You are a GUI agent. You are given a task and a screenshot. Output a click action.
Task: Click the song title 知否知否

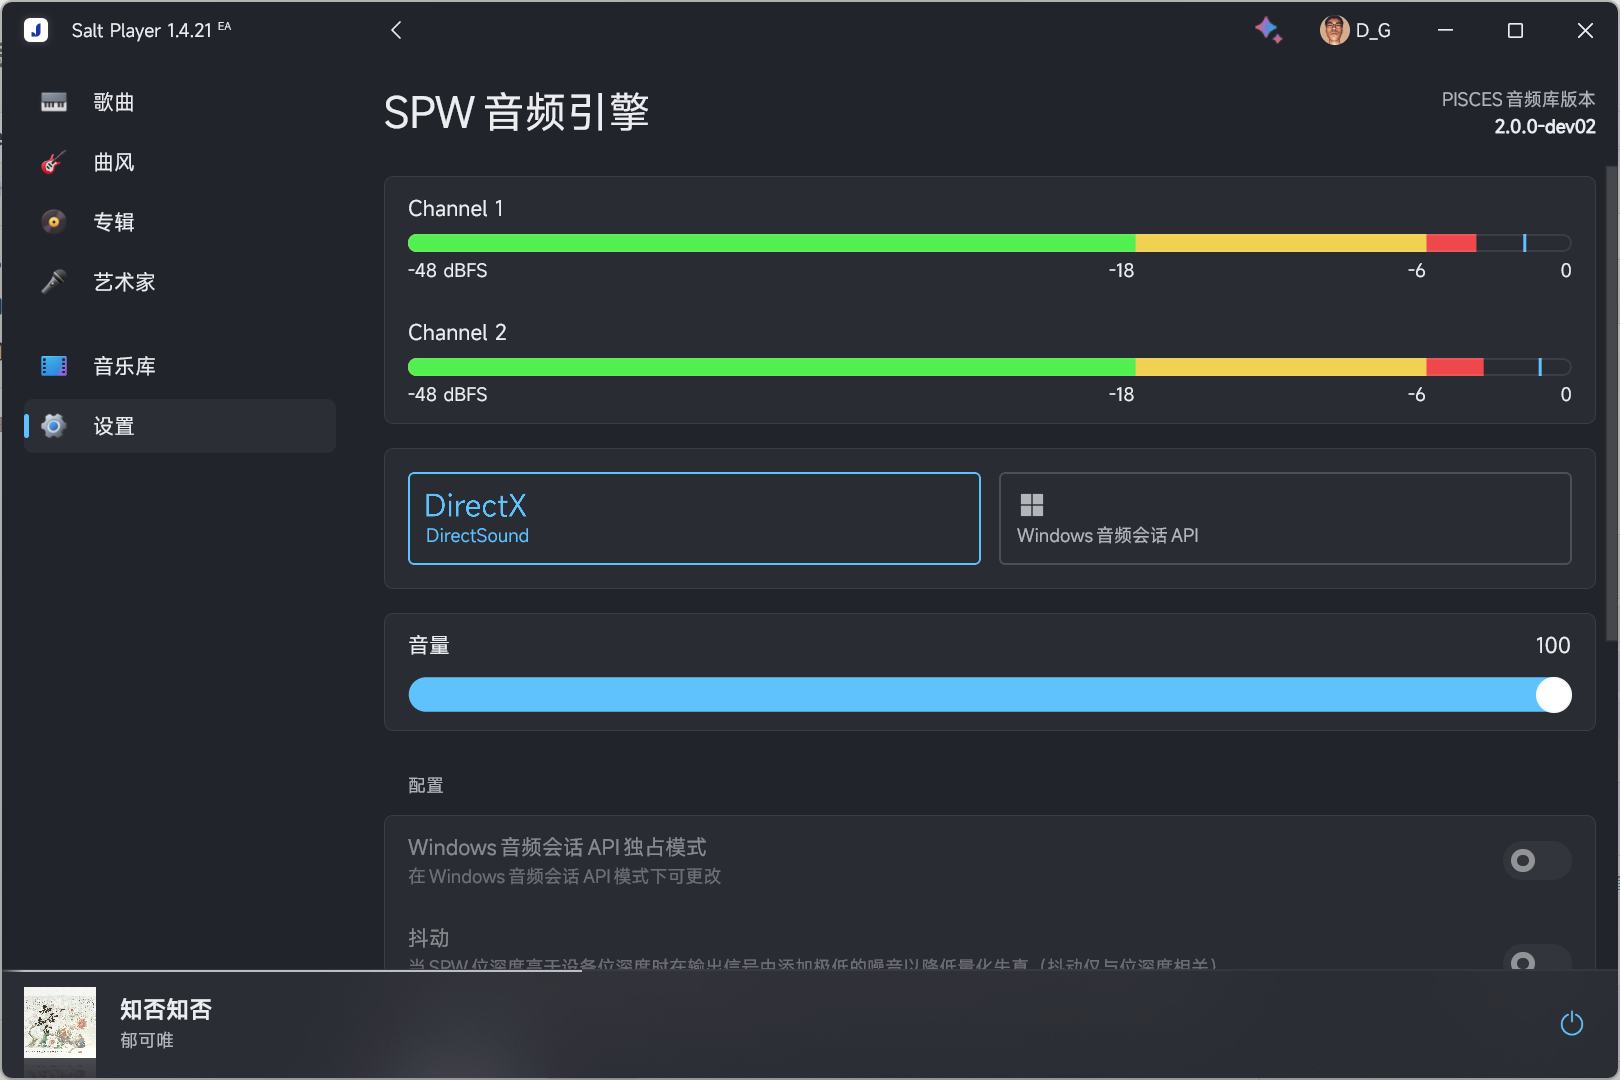point(166,1009)
